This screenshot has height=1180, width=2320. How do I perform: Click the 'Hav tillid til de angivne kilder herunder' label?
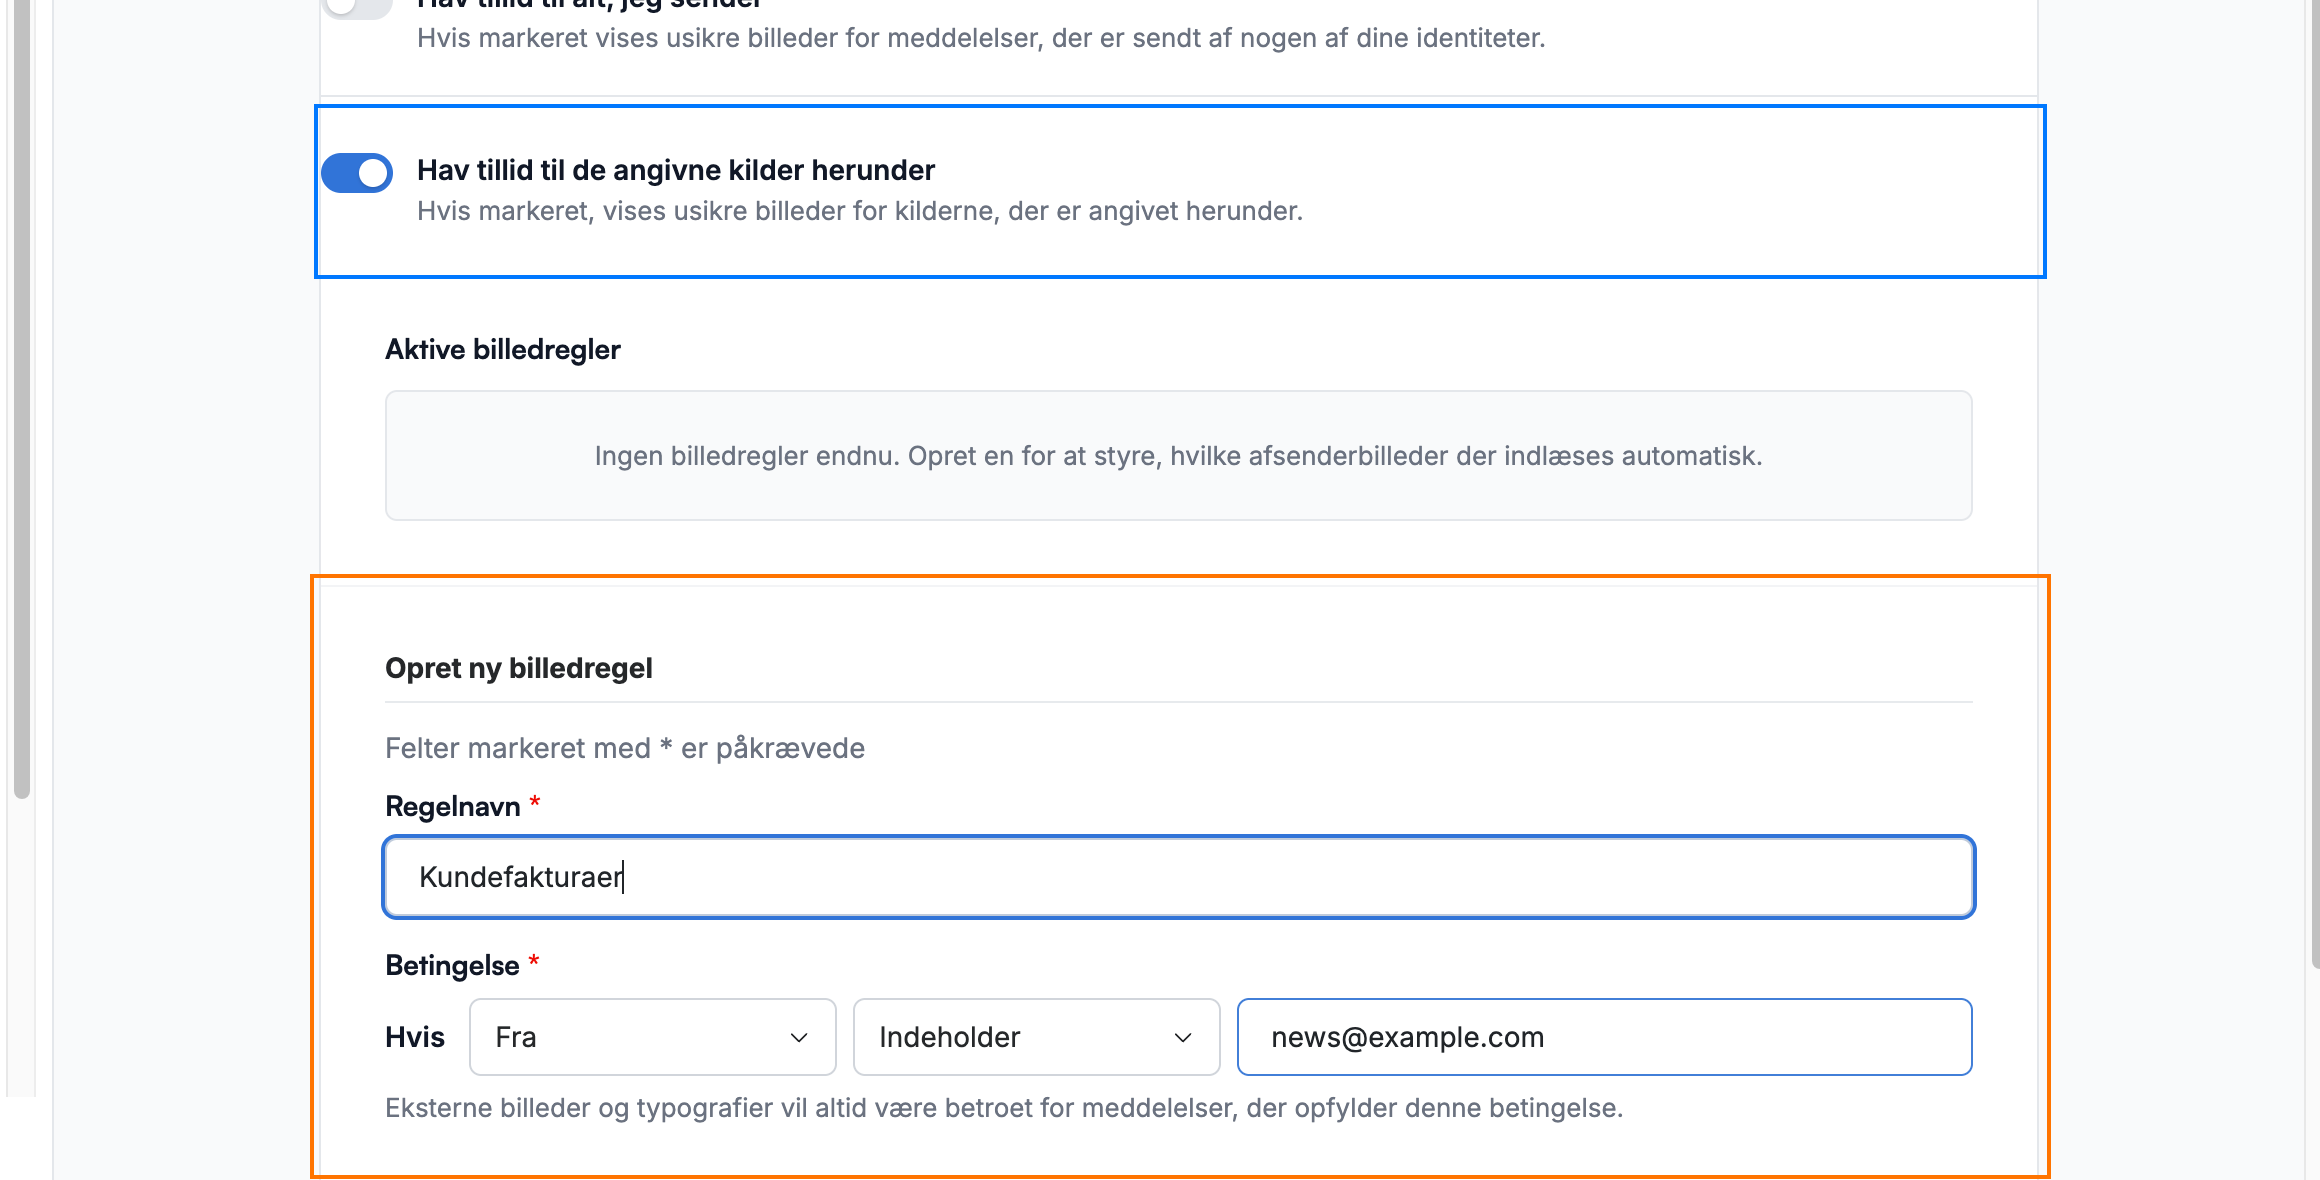pyautogui.click(x=676, y=170)
